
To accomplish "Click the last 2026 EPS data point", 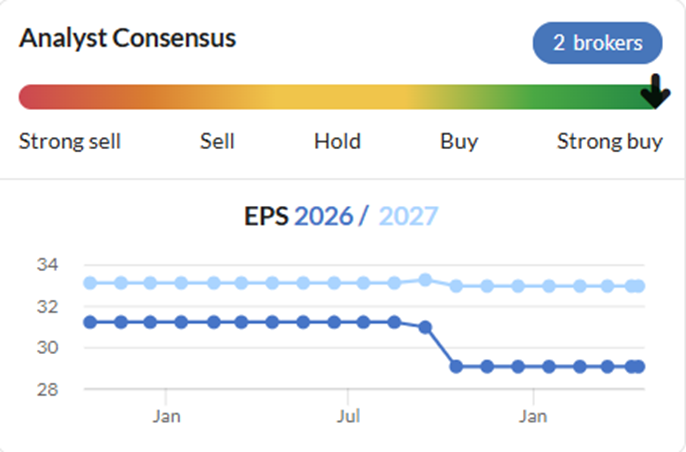I will tap(638, 367).
